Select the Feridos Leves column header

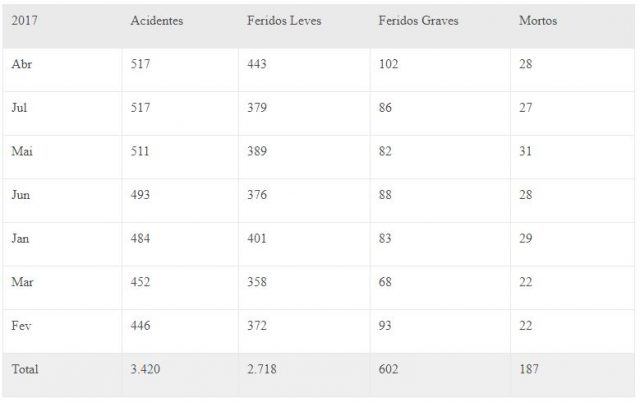tap(284, 20)
